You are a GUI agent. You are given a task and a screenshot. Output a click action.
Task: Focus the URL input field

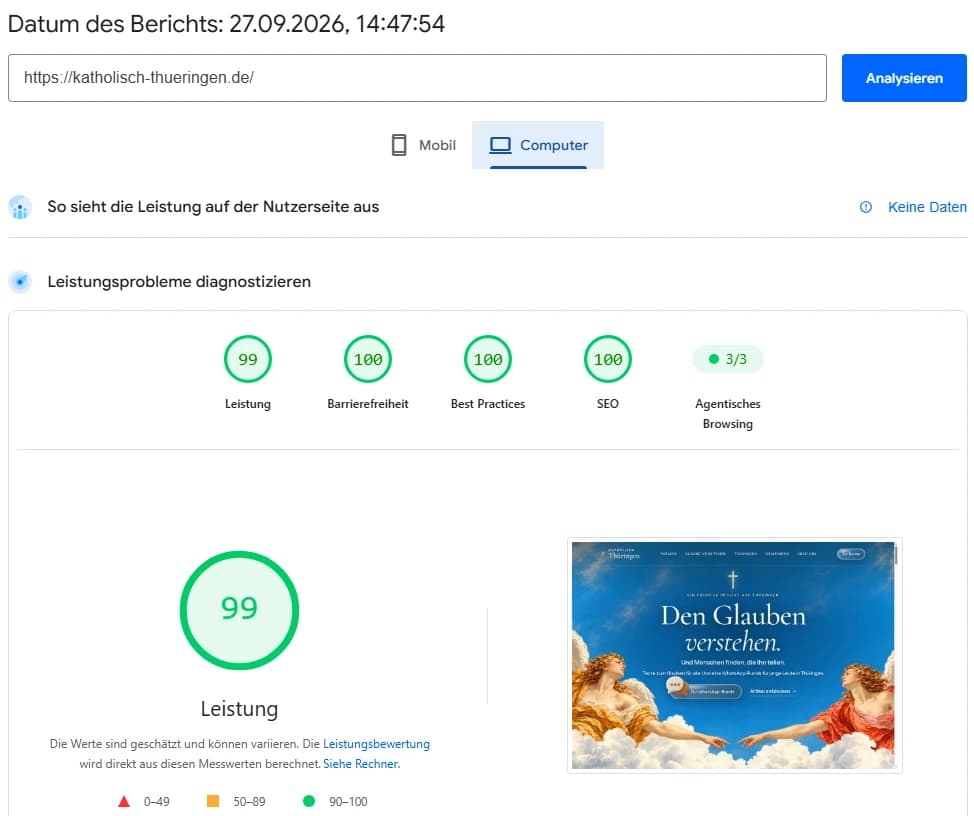(417, 78)
